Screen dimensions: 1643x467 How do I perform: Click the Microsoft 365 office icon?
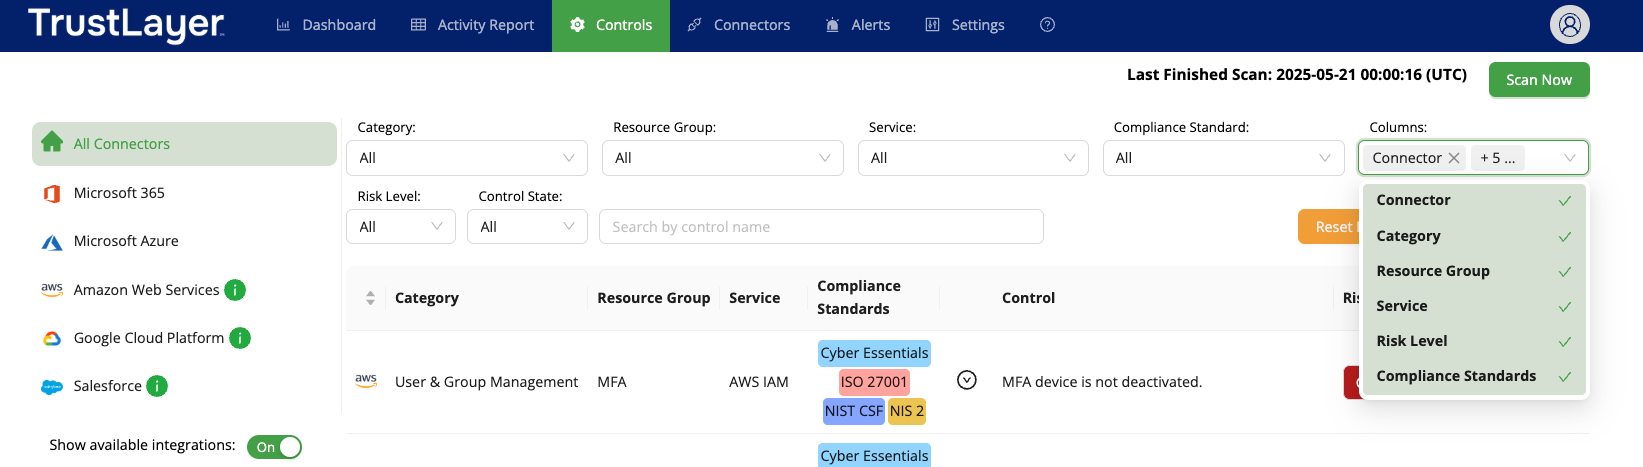point(52,193)
